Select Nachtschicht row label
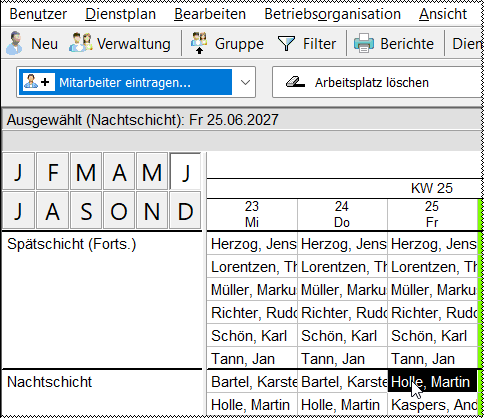Screen dimensions: 484x418 [49, 382]
